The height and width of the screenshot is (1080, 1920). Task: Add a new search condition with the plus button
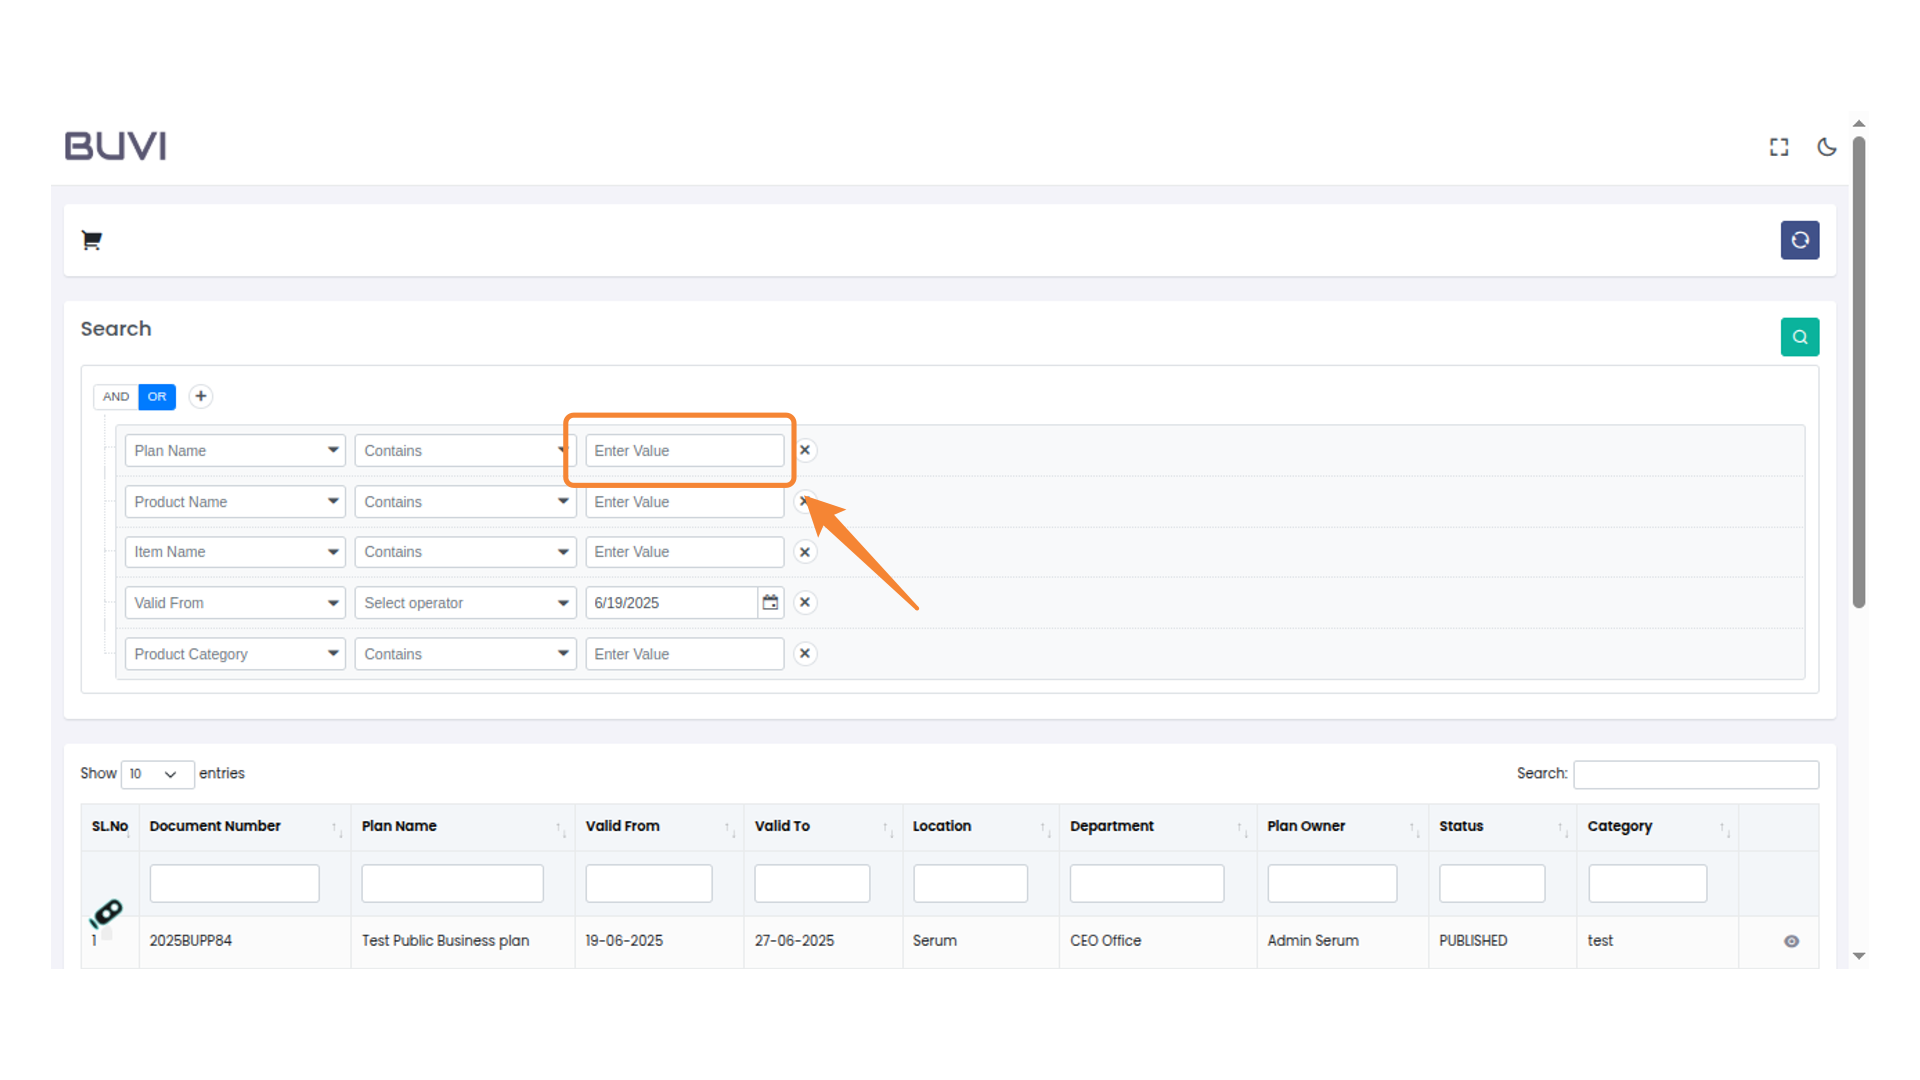200,397
